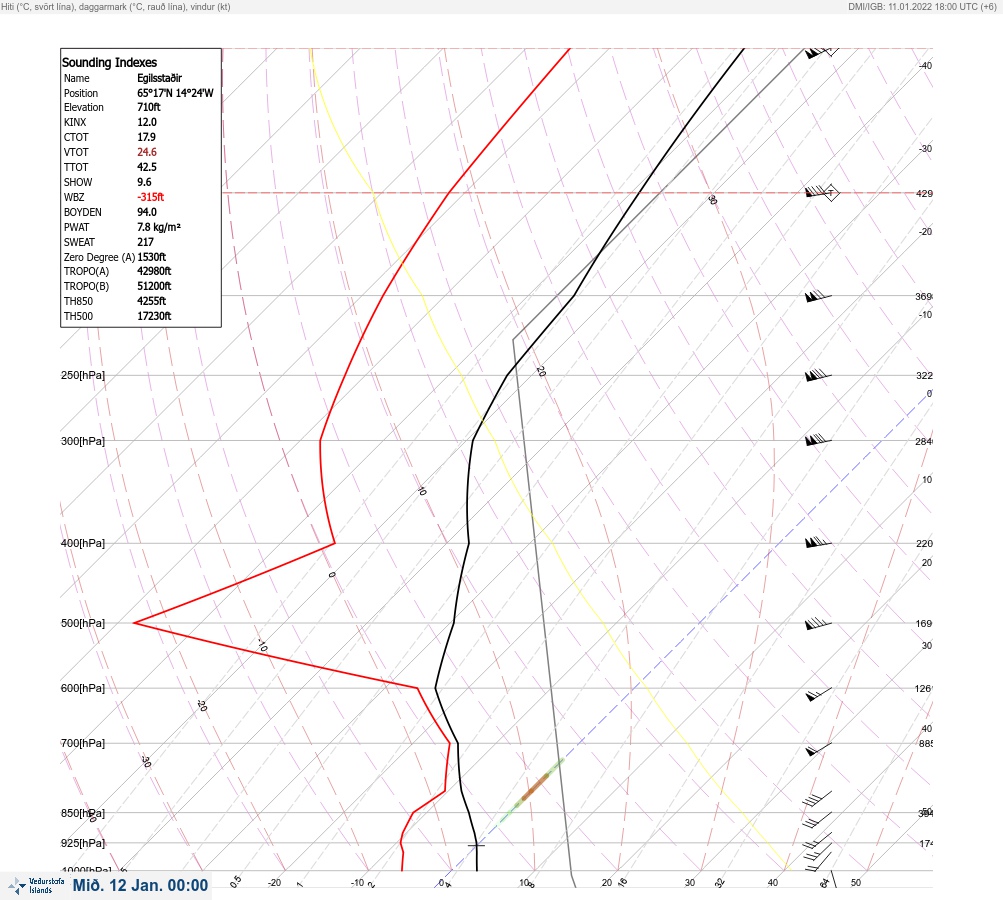The image size is (1003, 900).
Task: Select the TH500 value 17230ft
Action: pyautogui.click(x=154, y=316)
